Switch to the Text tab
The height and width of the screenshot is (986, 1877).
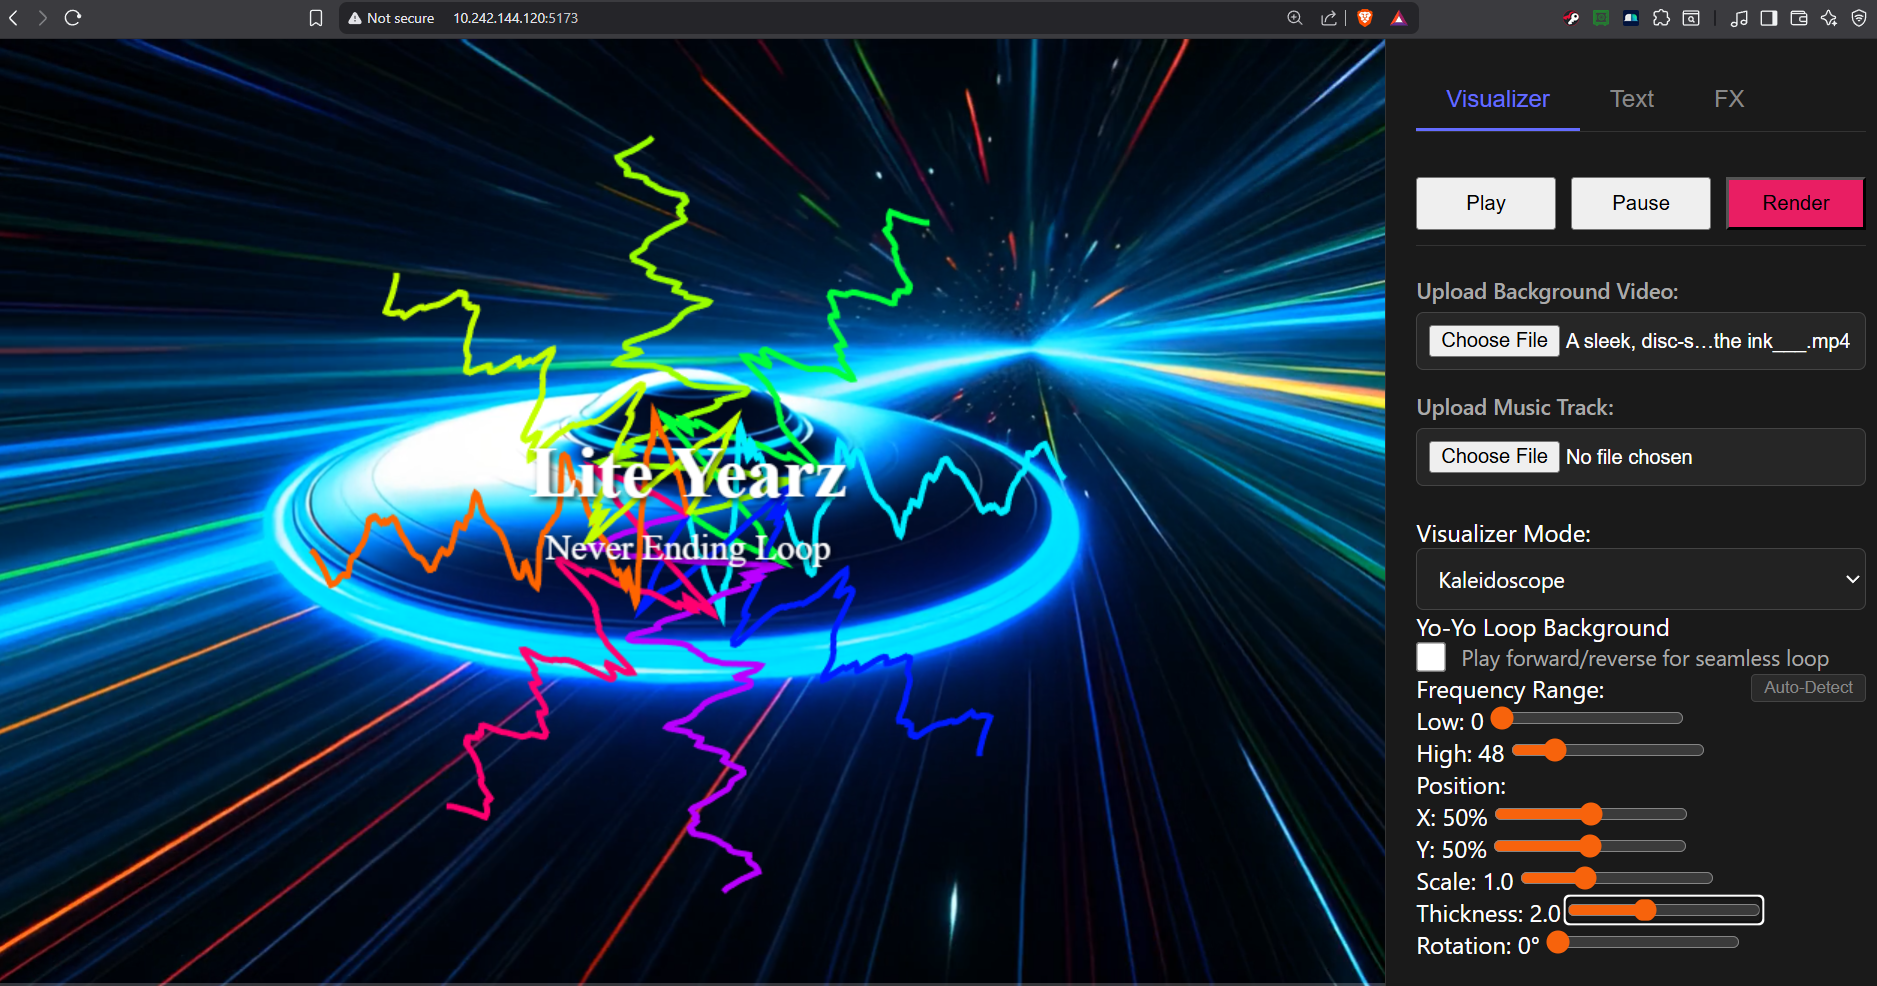pyautogui.click(x=1631, y=99)
